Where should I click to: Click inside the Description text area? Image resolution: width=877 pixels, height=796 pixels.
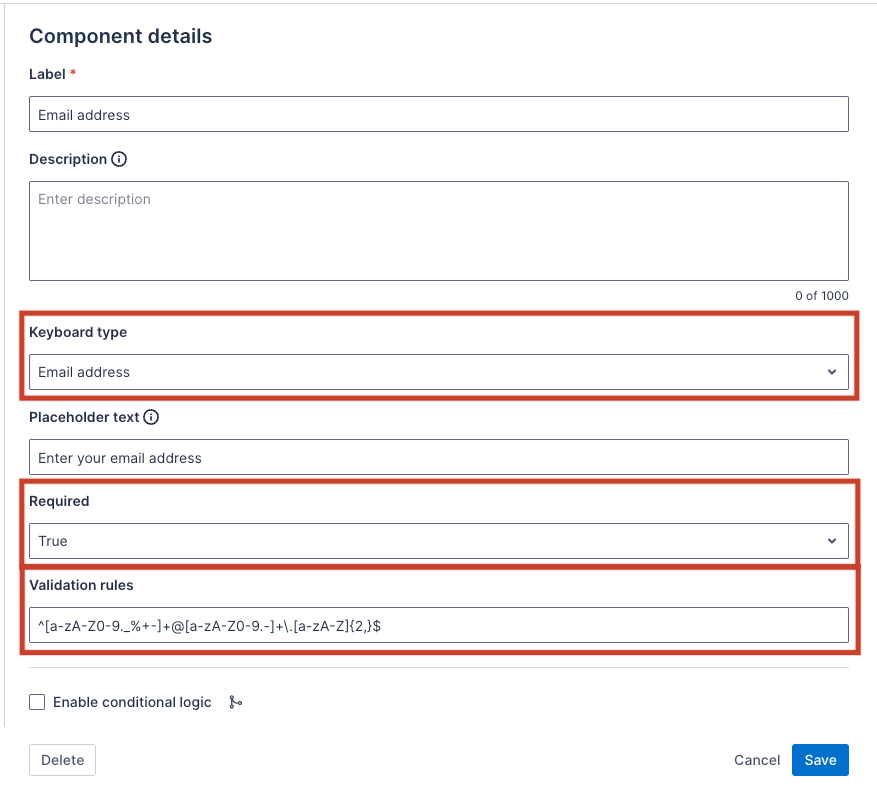click(438, 231)
